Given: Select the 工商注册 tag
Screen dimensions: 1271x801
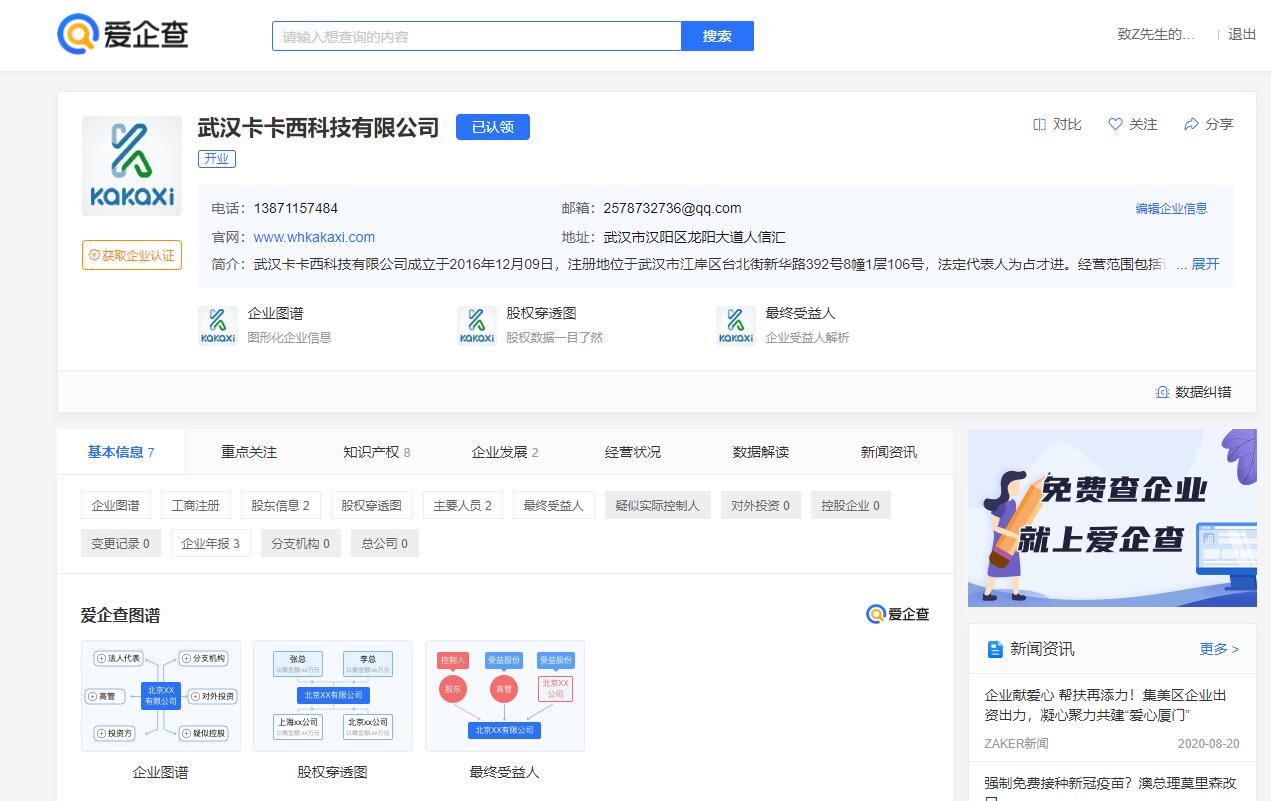Looking at the screenshot, I should point(196,505).
